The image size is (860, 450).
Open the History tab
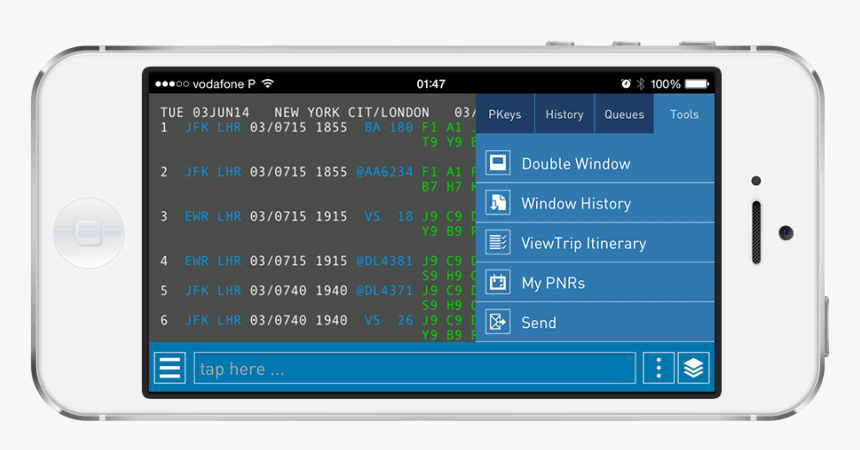(564, 114)
